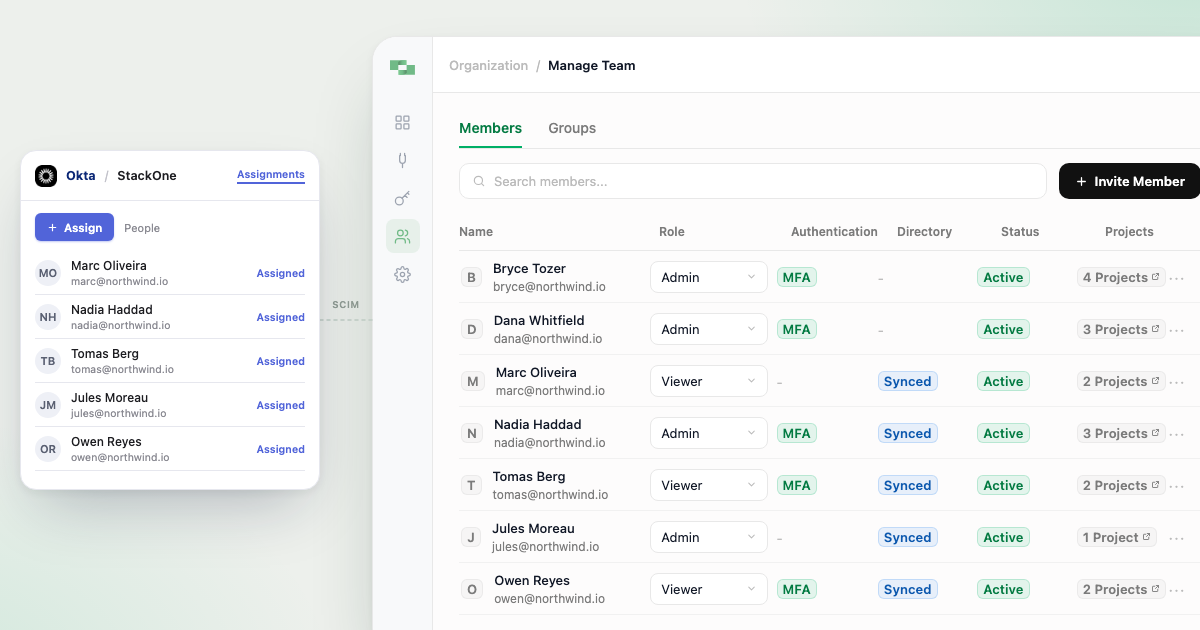Open more options for Bryce Tozer
The height and width of the screenshot is (630, 1200).
coord(1177,278)
